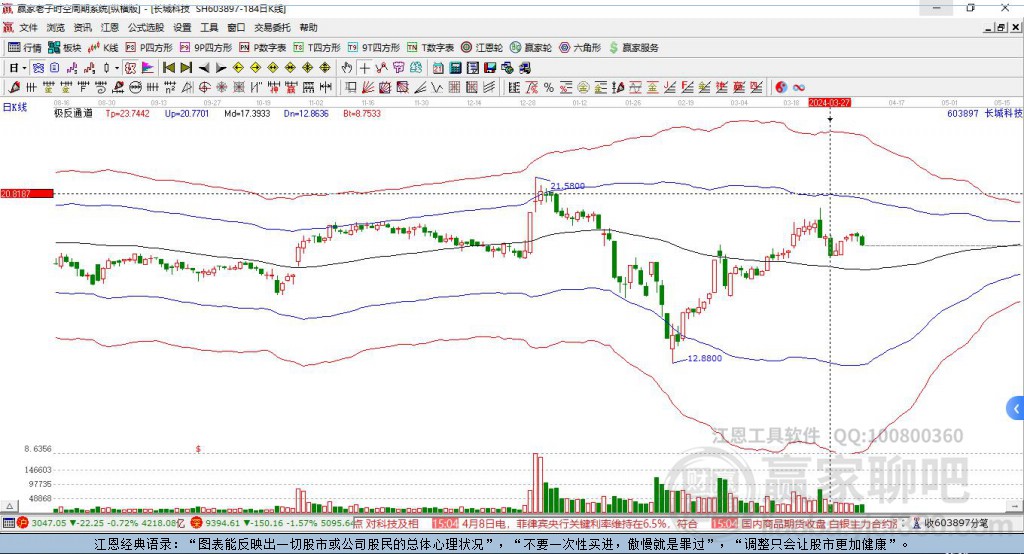Toggle the crosshair cursor tool

364,68
